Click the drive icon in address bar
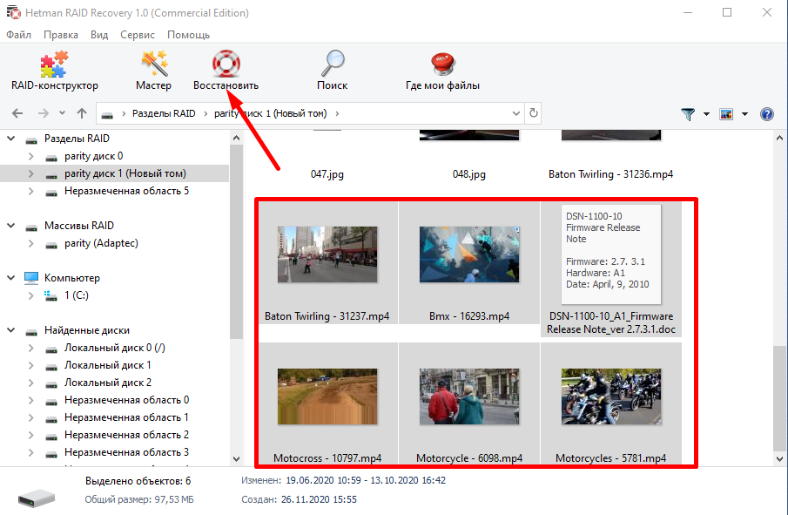Screen dimensions: 788x515 107,115
